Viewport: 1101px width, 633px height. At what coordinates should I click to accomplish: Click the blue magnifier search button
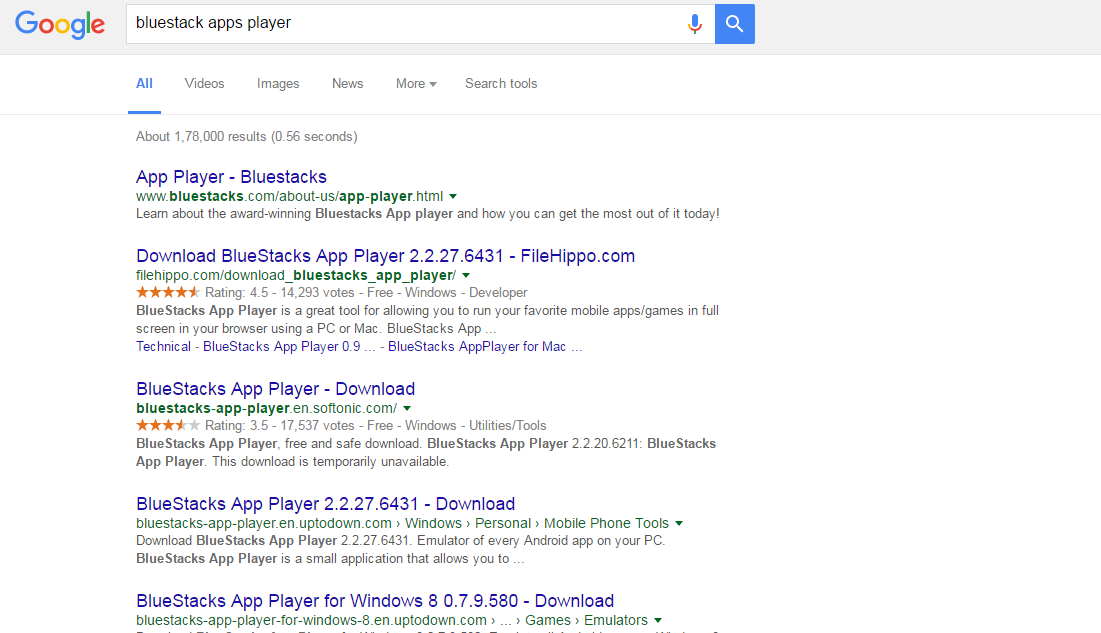[x=734, y=24]
